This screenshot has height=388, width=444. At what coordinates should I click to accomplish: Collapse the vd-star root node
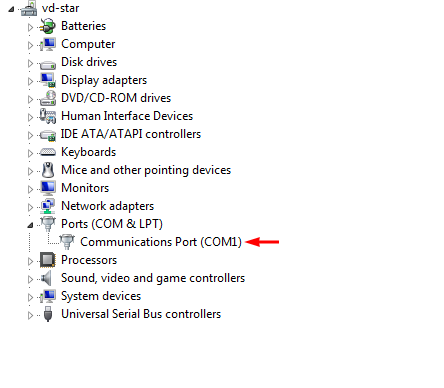tap(11, 9)
